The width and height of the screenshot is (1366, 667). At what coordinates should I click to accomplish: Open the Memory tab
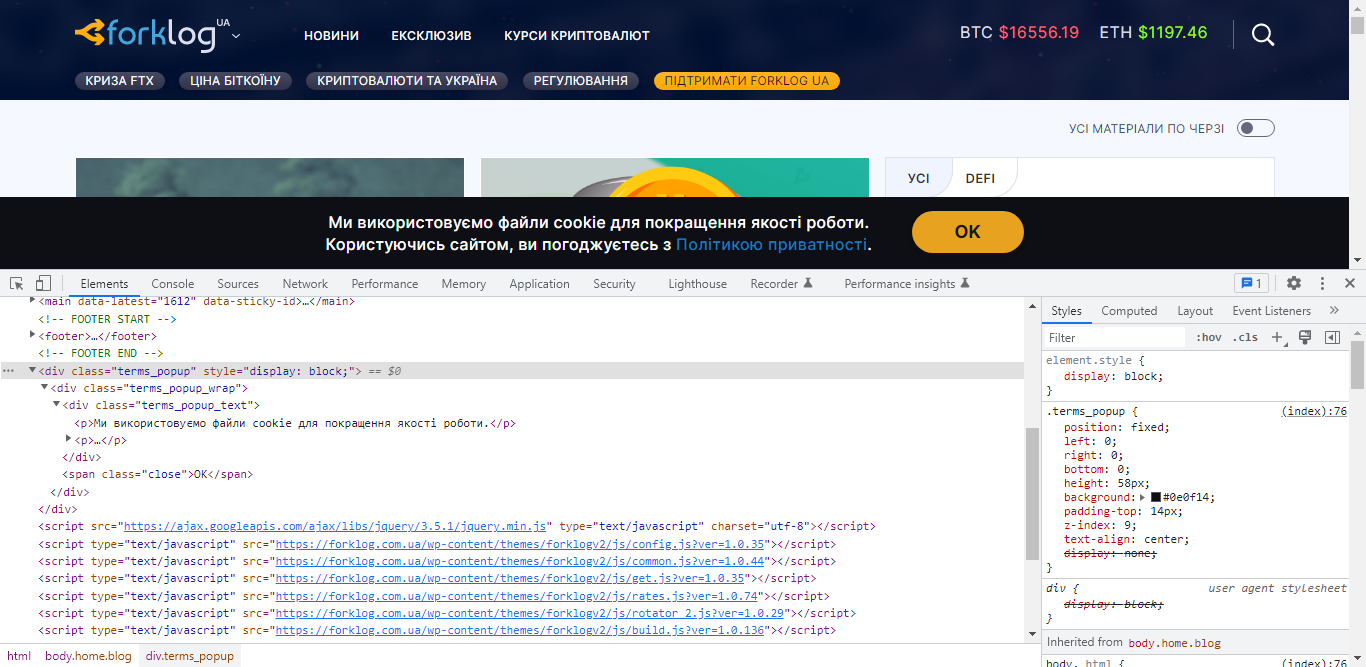[464, 284]
